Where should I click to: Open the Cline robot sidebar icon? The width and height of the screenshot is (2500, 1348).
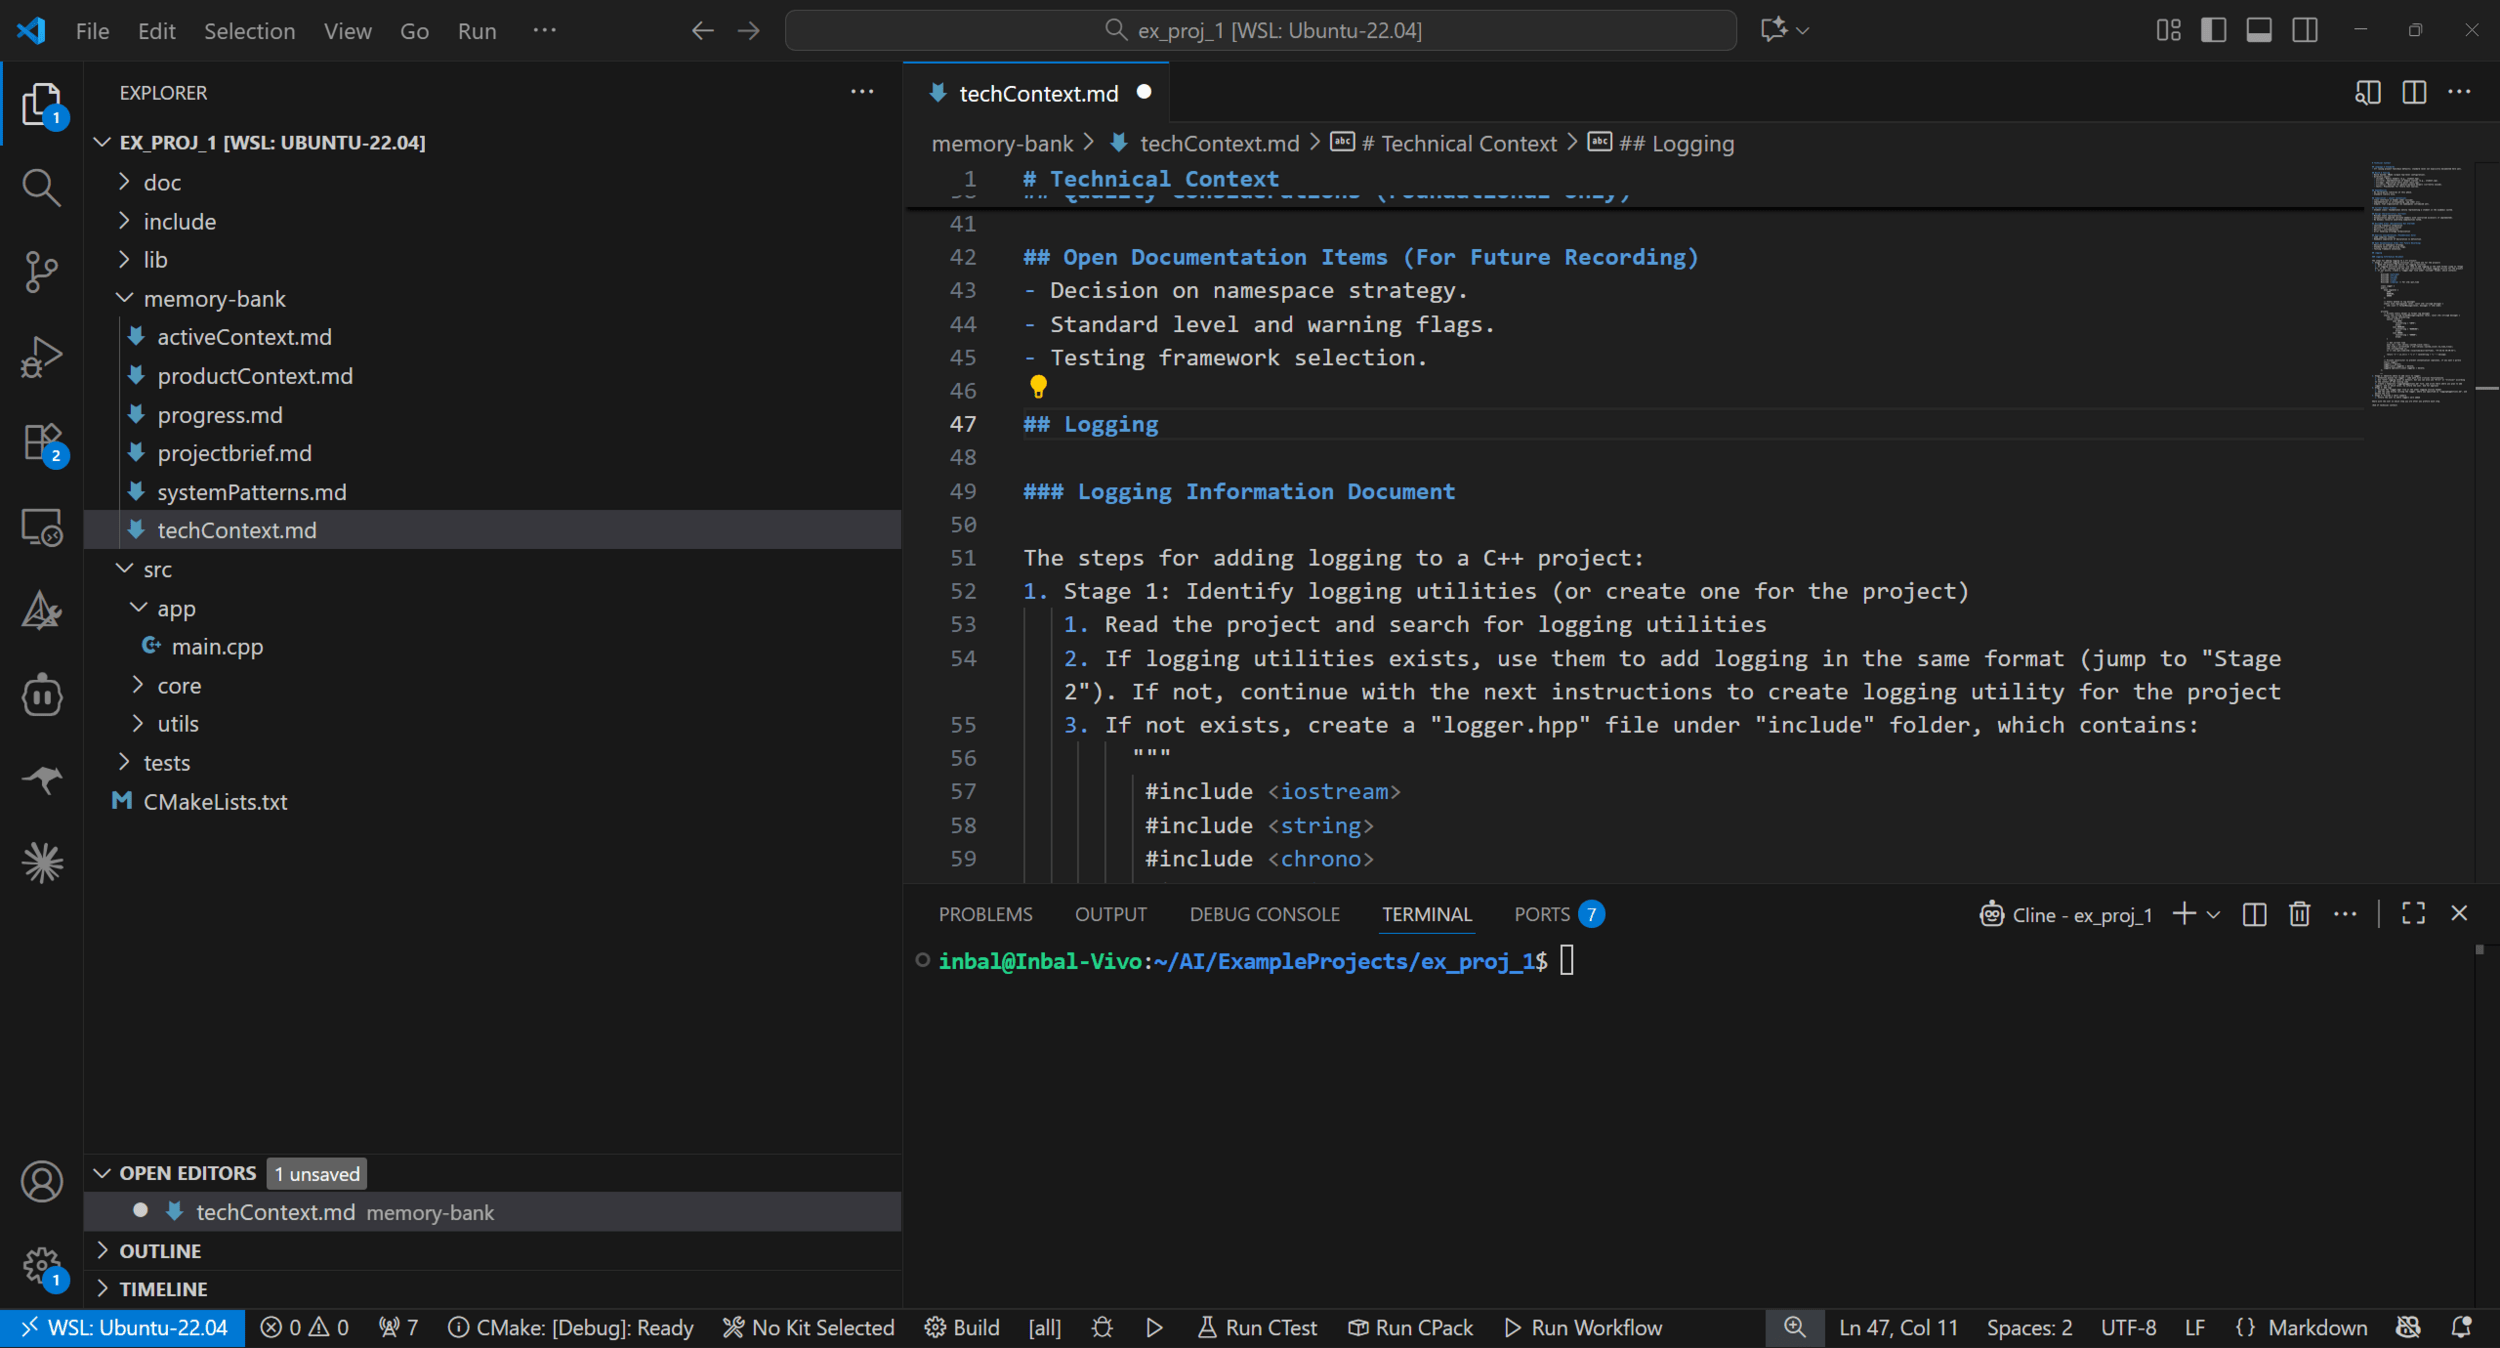coord(41,695)
